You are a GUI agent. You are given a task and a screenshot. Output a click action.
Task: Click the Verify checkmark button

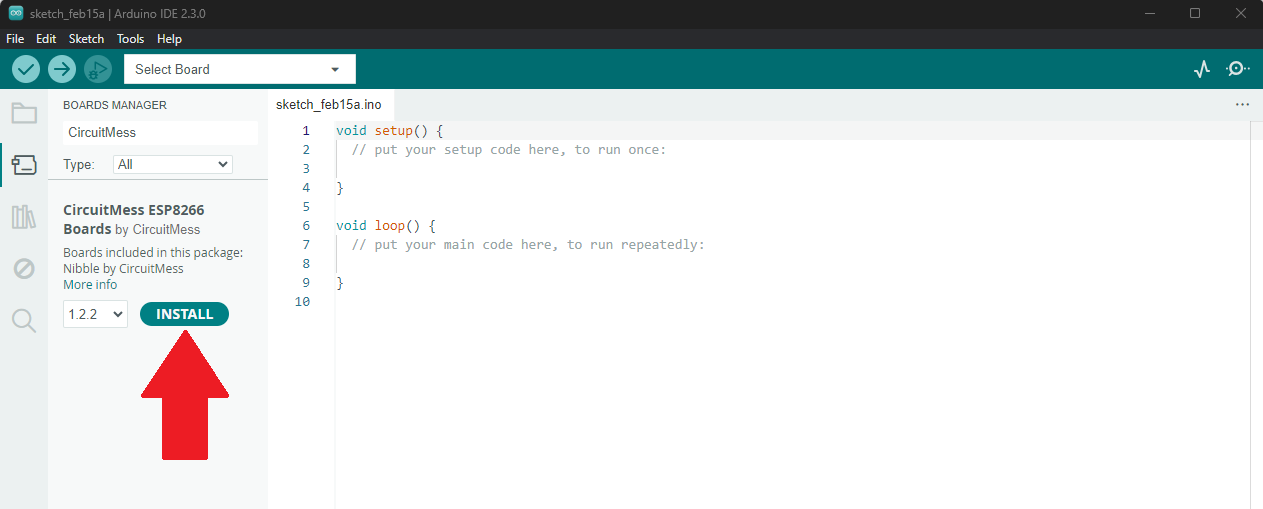pyautogui.click(x=26, y=69)
